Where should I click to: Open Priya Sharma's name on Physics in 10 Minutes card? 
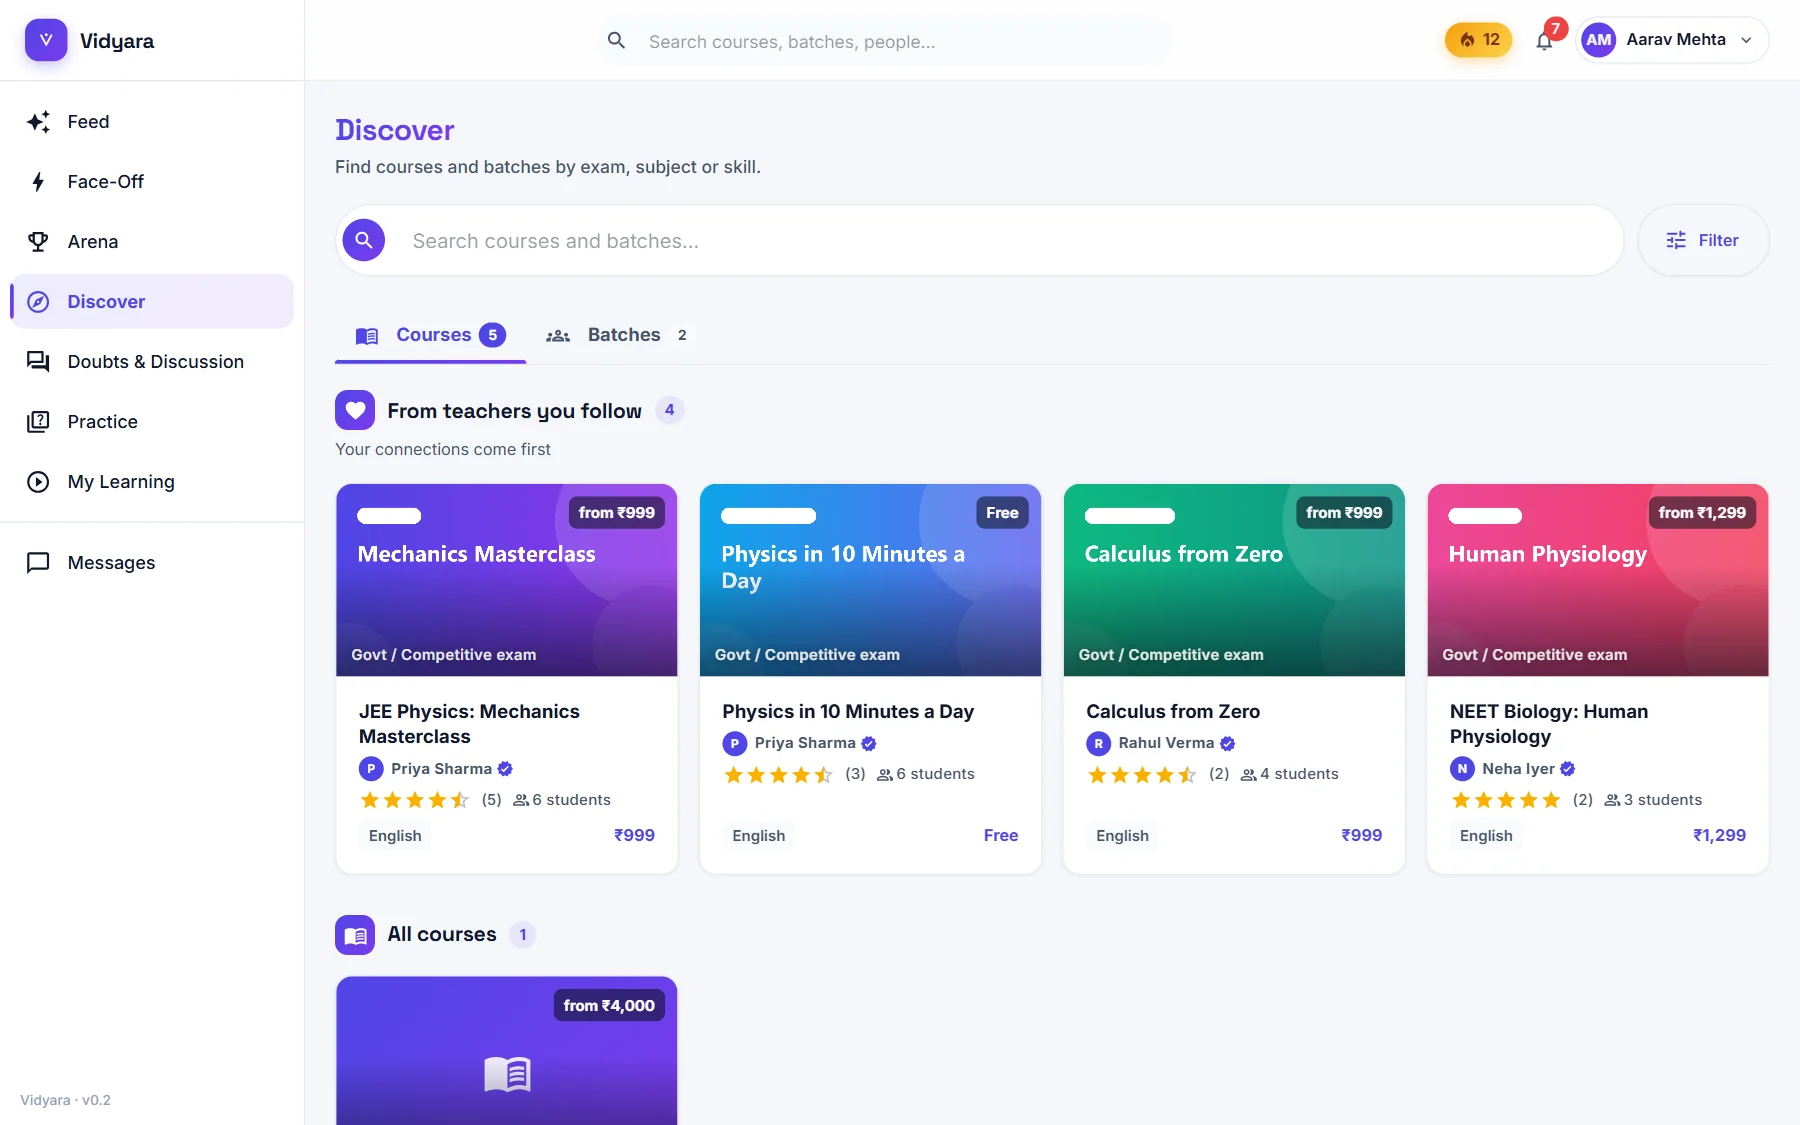point(805,743)
